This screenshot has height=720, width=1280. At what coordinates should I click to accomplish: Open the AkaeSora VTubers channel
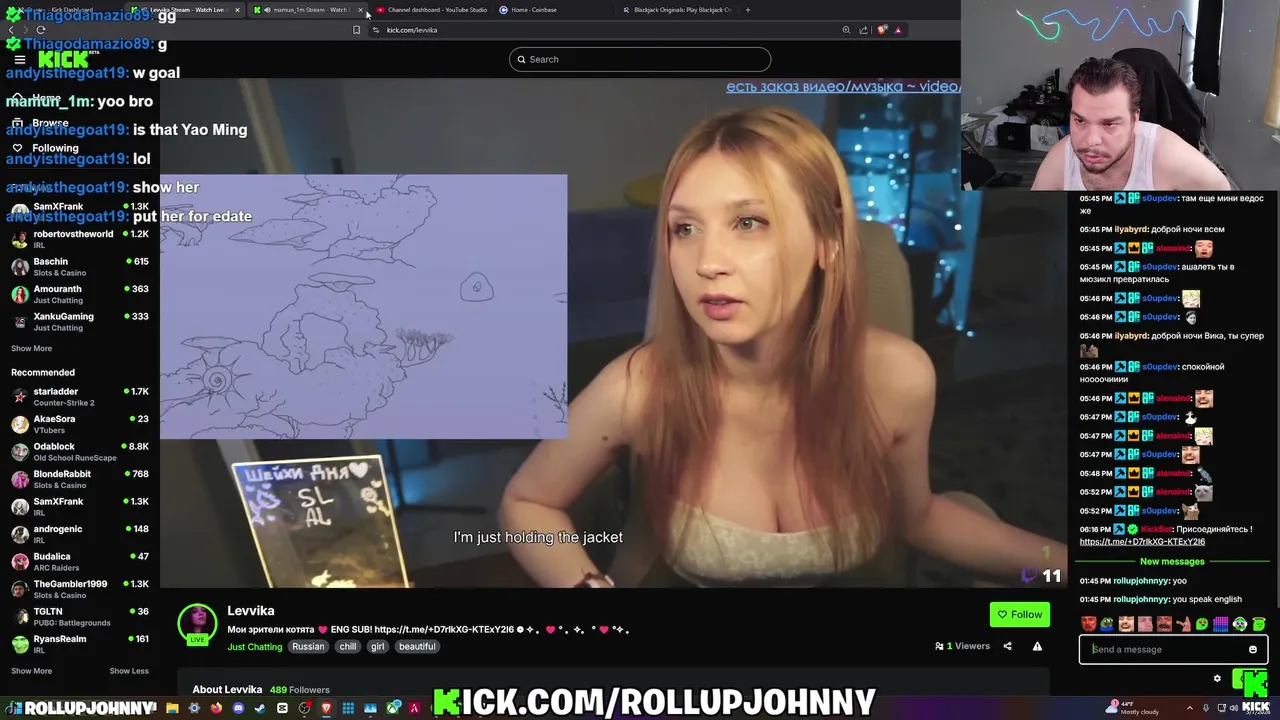(x=80, y=424)
